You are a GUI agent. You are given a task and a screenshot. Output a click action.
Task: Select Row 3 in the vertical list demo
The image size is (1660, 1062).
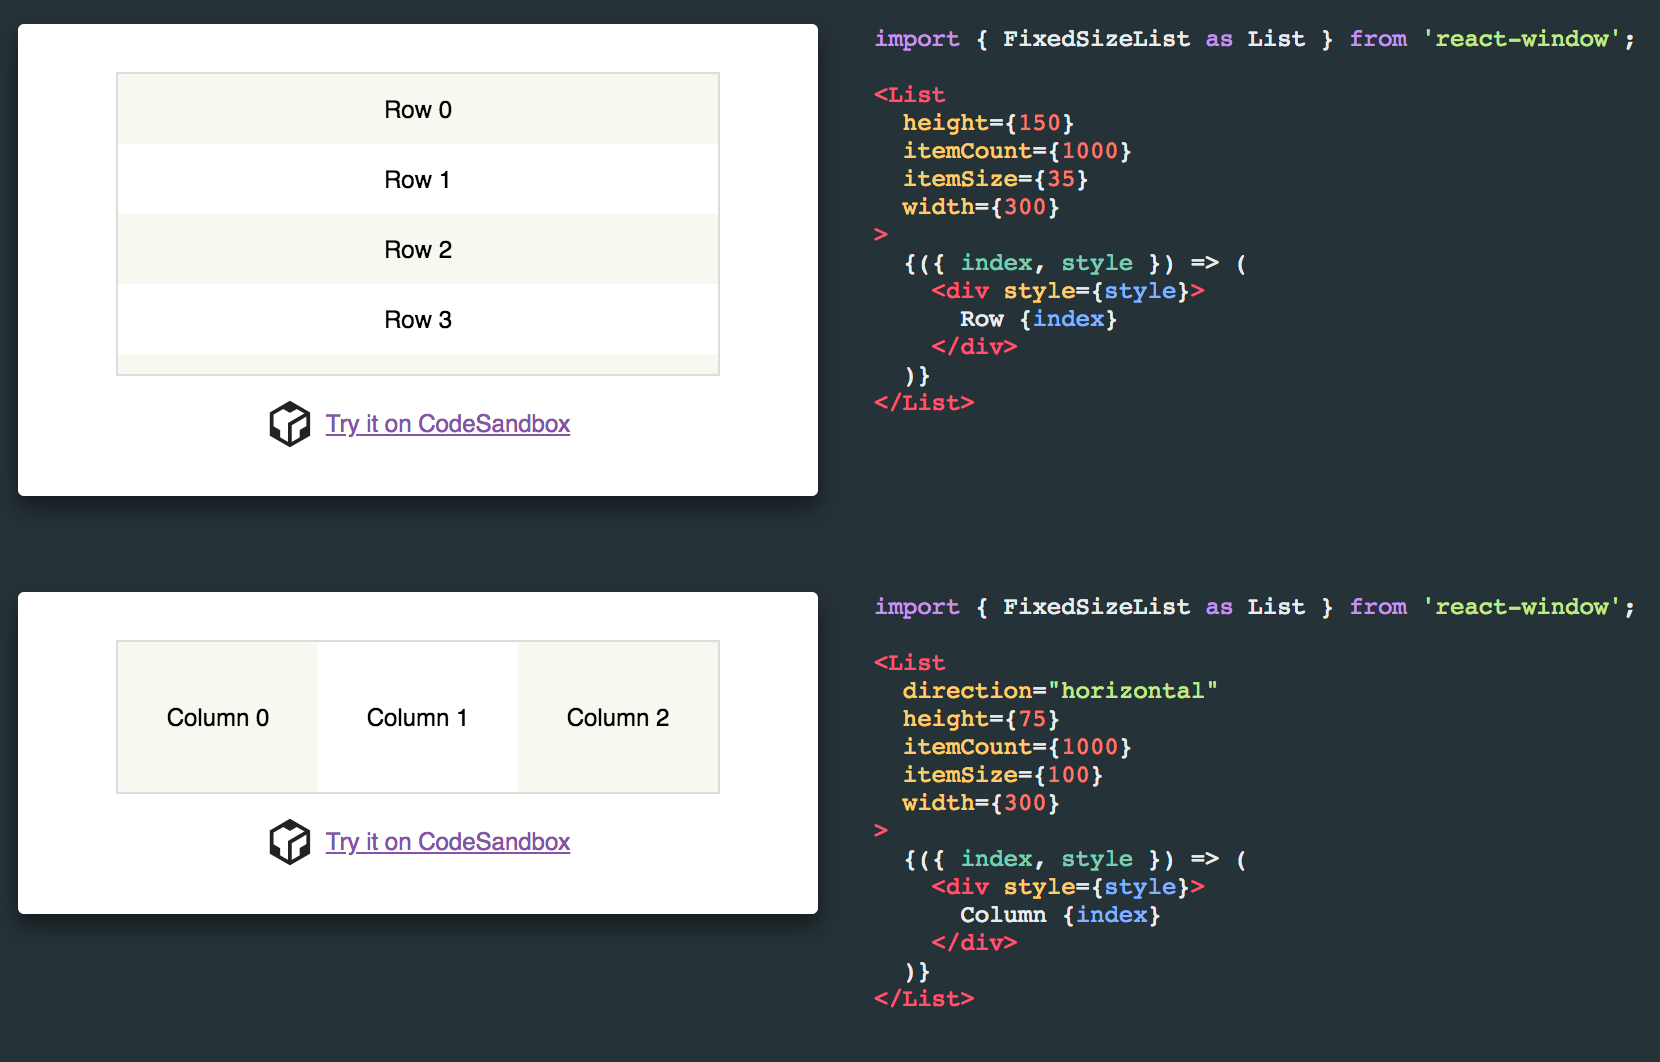[x=417, y=320]
